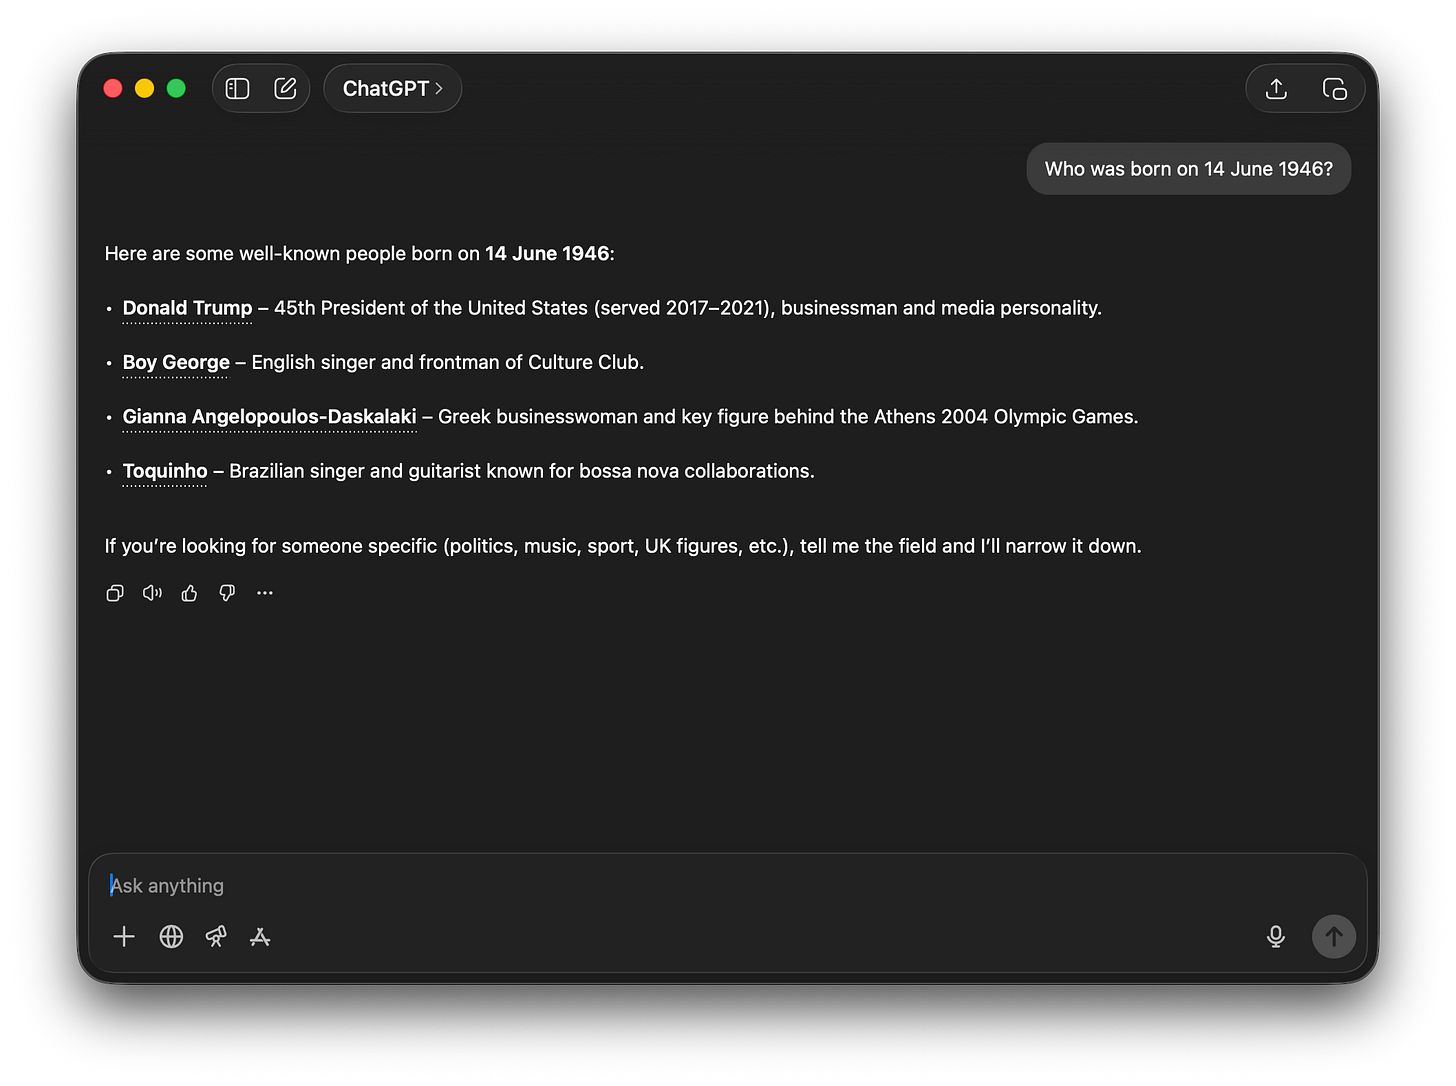
Task: Maximize the window with green button
Action: (x=177, y=89)
